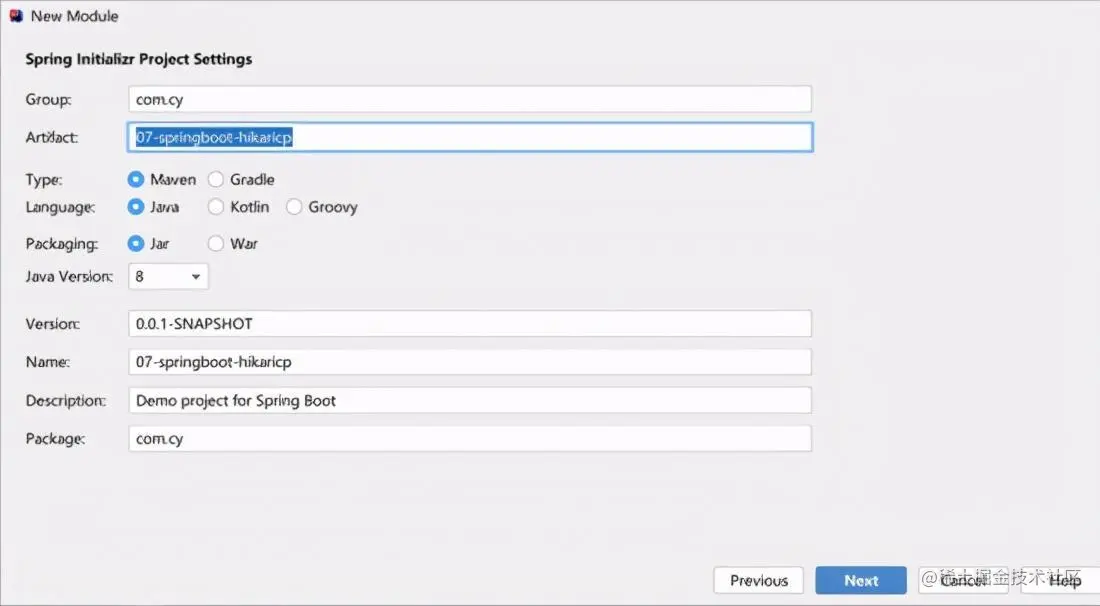The width and height of the screenshot is (1100, 606).
Task: Click the Artifact field containing 07-springboot-hikaricp
Action: (x=470, y=136)
